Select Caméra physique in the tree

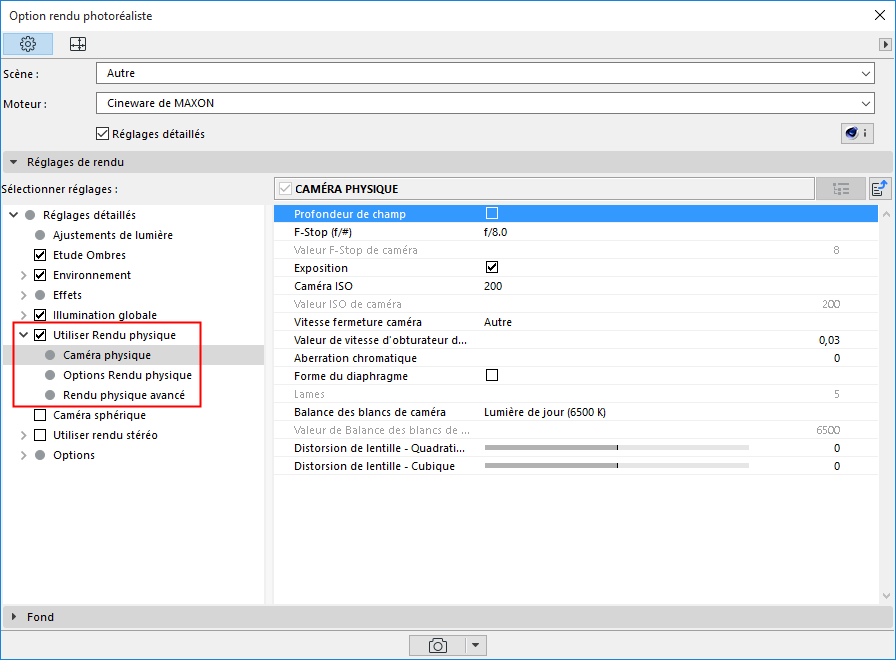point(107,355)
